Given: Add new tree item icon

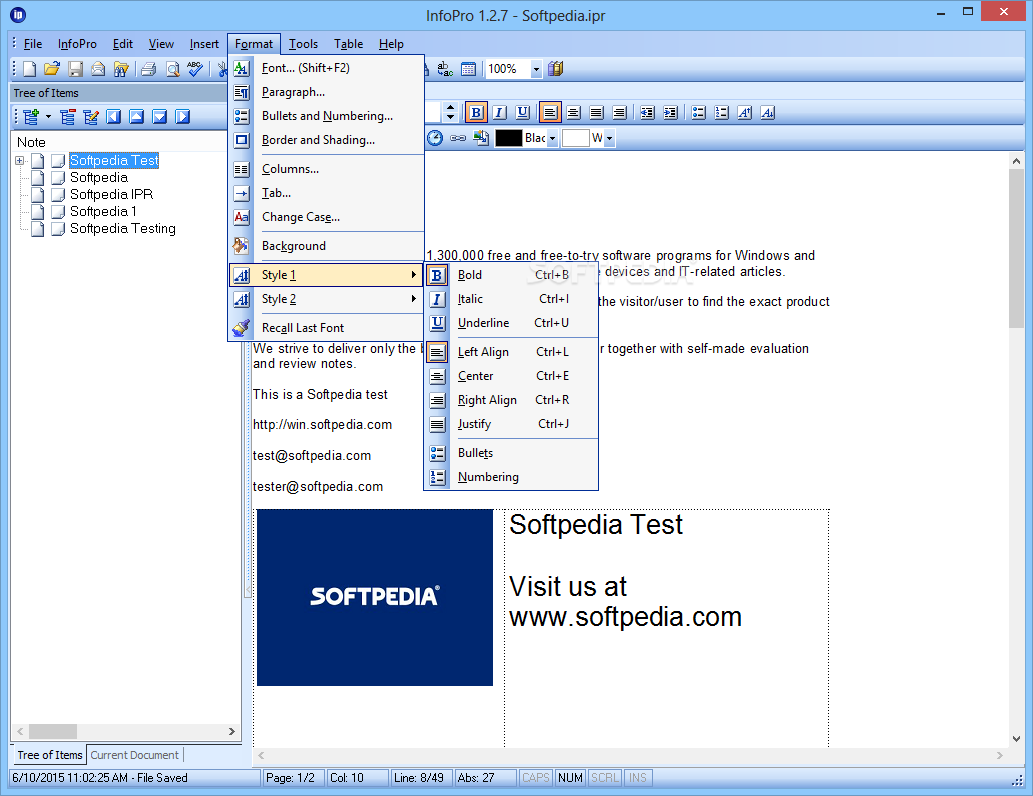Looking at the screenshot, I should pyautogui.click(x=31, y=117).
